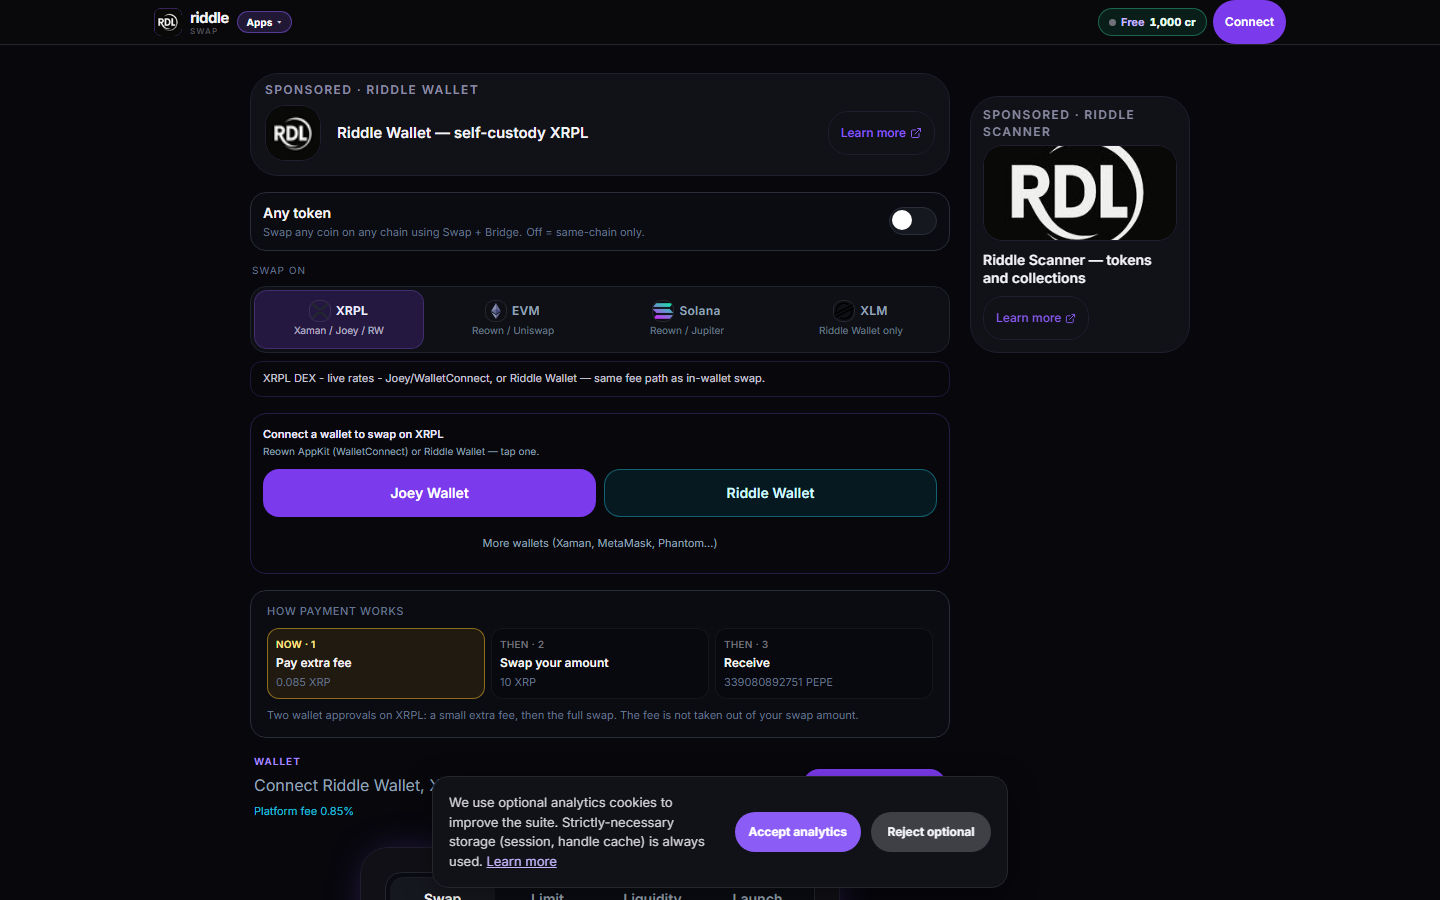The width and height of the screenshot is (1440, 900).
Task: Click external link icon on Riddle Scanner Learn more
Action: [x=1071, y=318]
